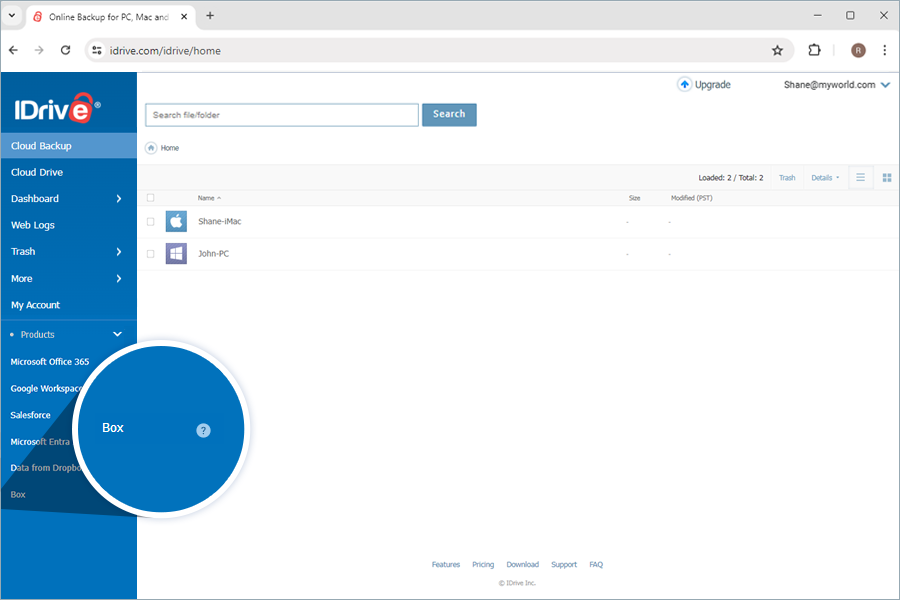Click the Box label in magnified circle
The height and width of the screenshot is (600, 900).
112,428
